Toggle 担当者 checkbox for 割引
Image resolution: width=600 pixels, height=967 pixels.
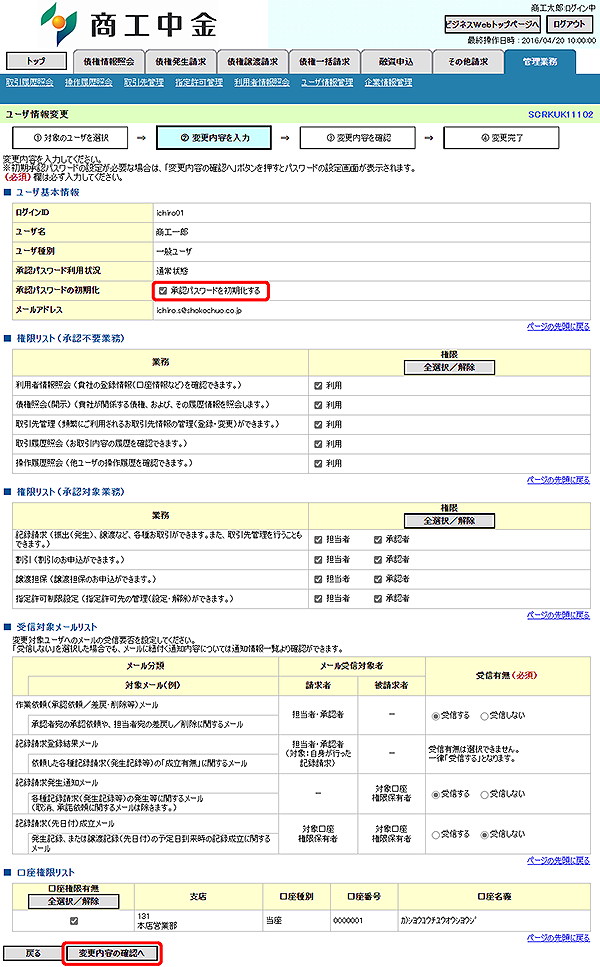(318, 560)
